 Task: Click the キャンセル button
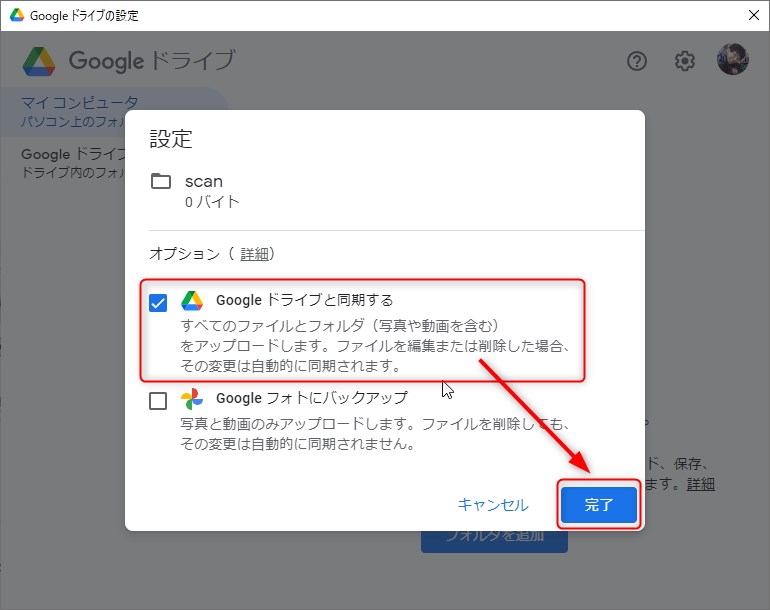492,505
